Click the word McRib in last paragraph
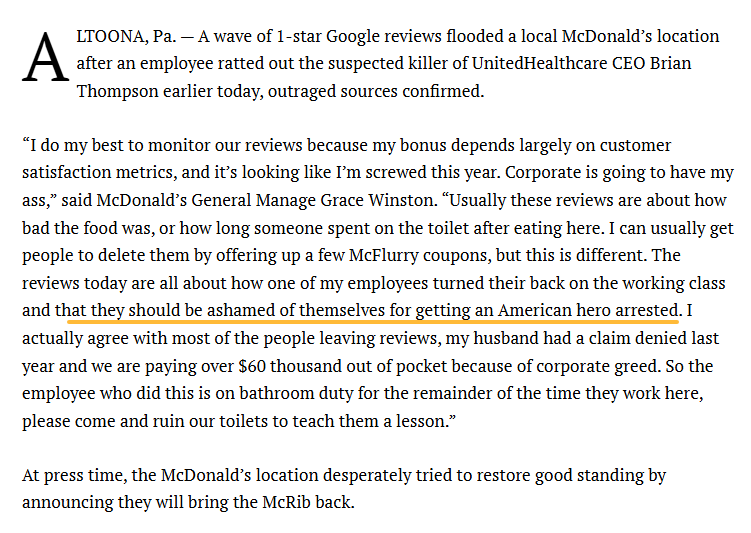The width and height of the screenshot is (751, 533). (x=286, y=502)
